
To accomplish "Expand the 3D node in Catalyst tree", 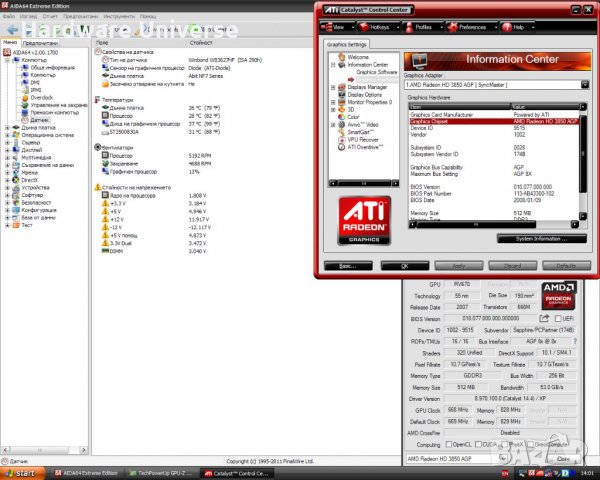I will (333, 110).
